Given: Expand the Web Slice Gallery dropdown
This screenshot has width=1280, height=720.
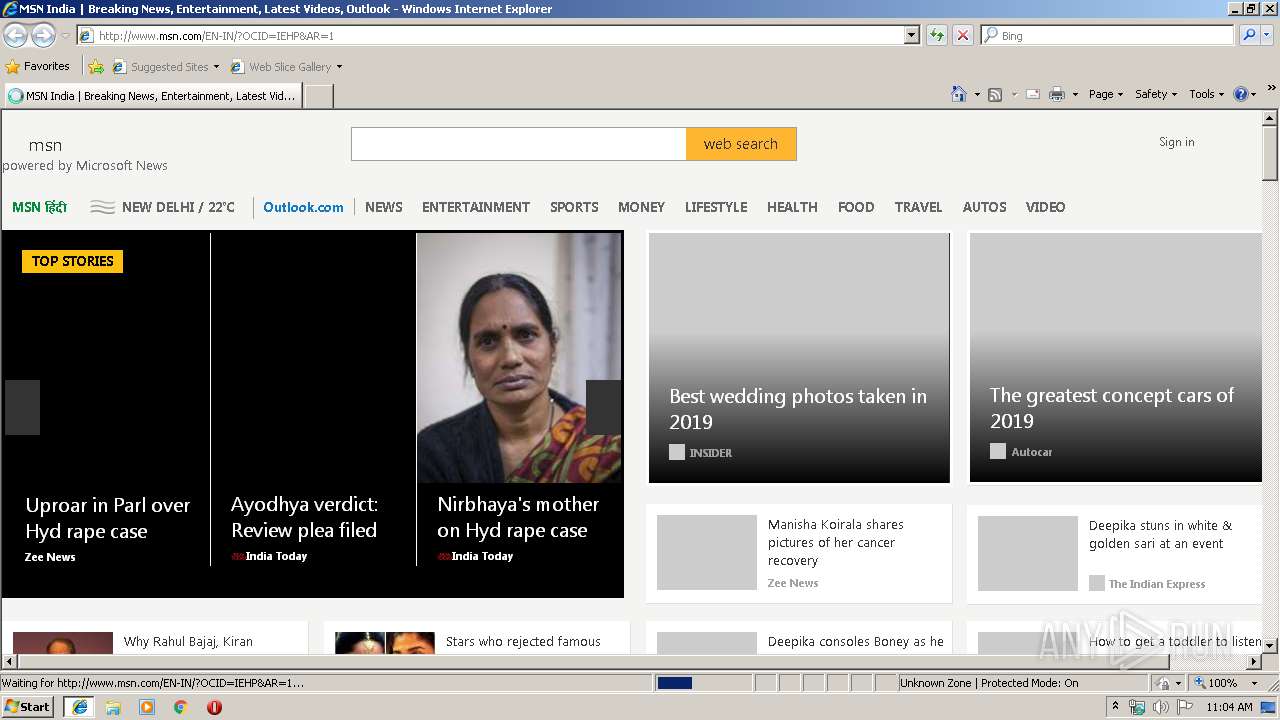Looking at the screenshot, I should click(x=339, y=67).
